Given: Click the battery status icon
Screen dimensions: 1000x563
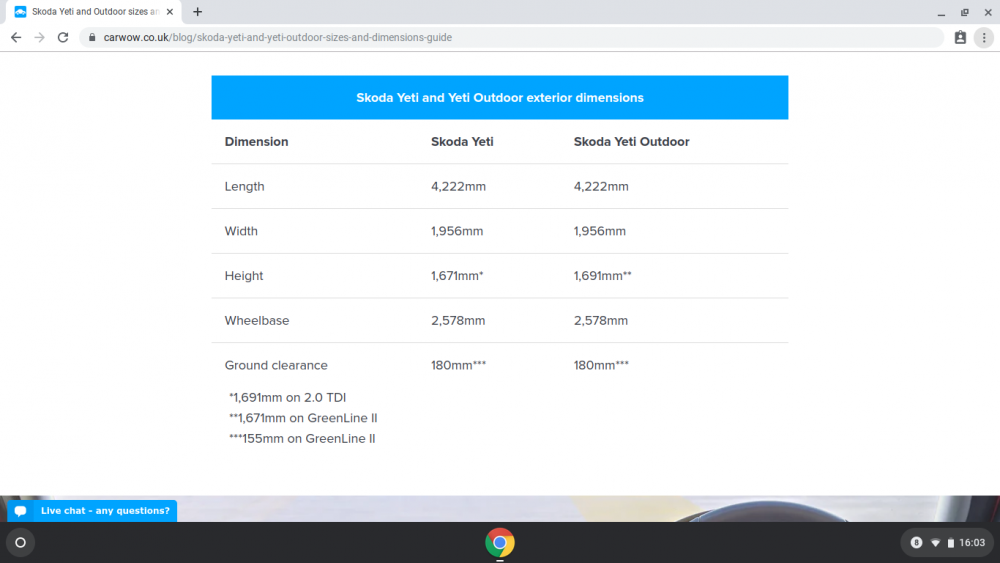Looking at the screenshot, I should click(950, 543).
